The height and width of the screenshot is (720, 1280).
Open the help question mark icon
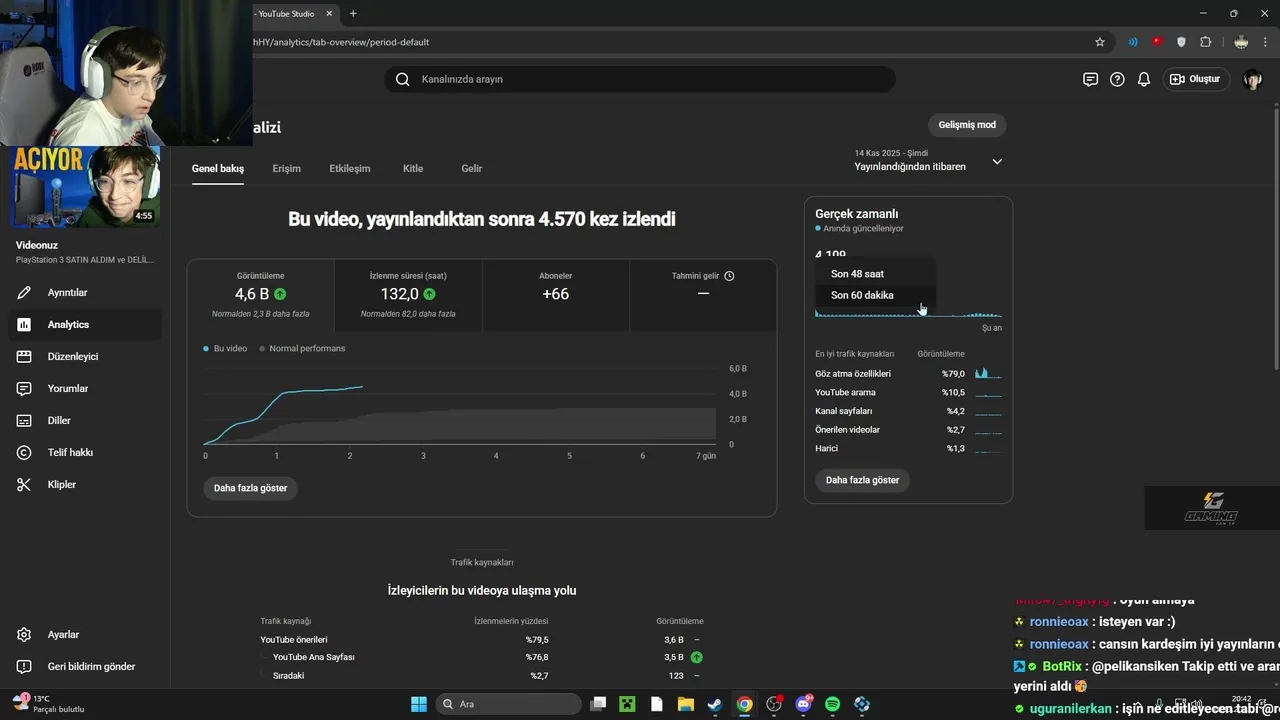click(x=1117, y=79)
